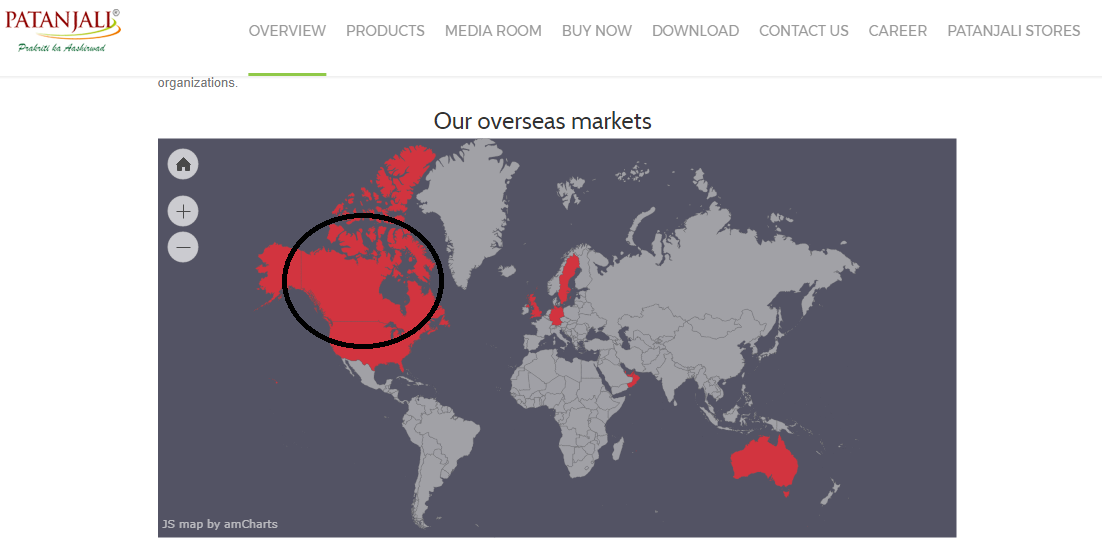Open the Career page link
1102x542 pixels.
897,31
